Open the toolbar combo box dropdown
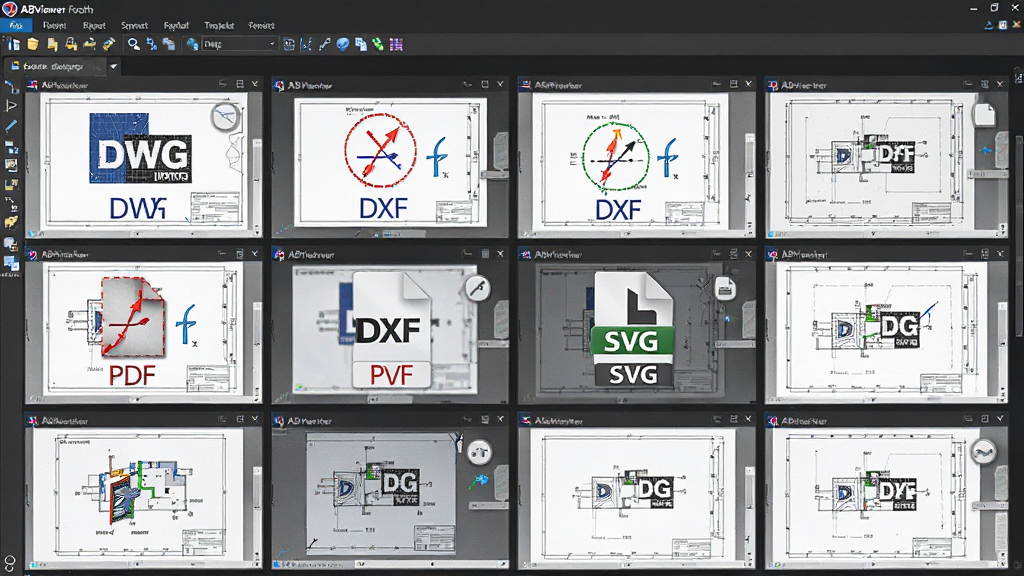Image resolution: width=1024 pixels, height=576 pixels. tap(272, 44)
